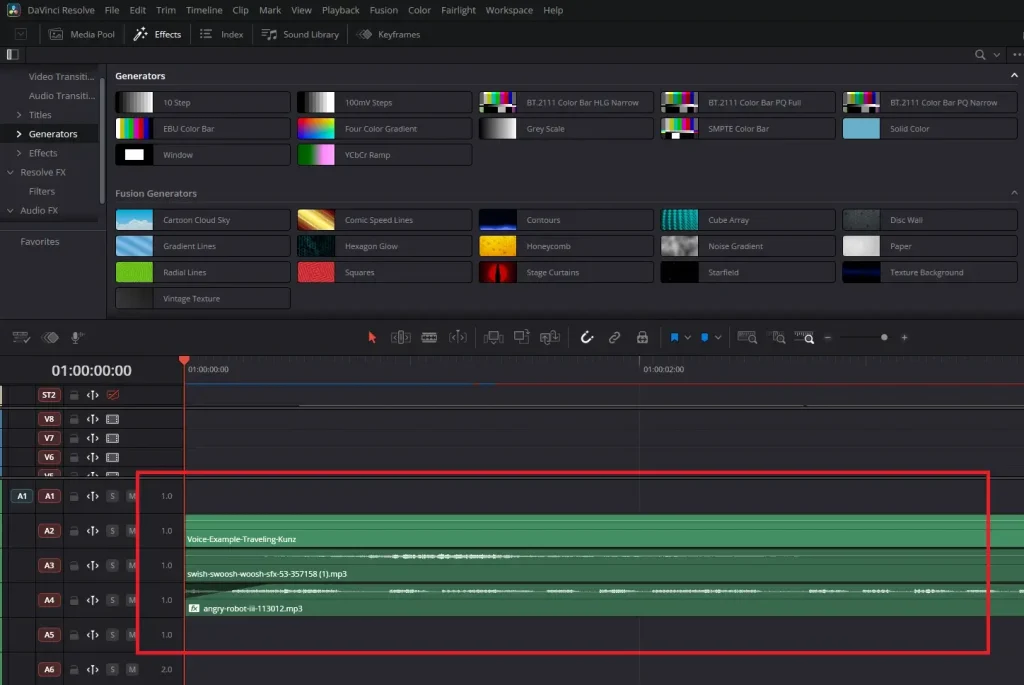Click the keyframe diamond icon left of the microphone
The width and height of the screenshot is (1024, 685).
(x=50, y=338)
